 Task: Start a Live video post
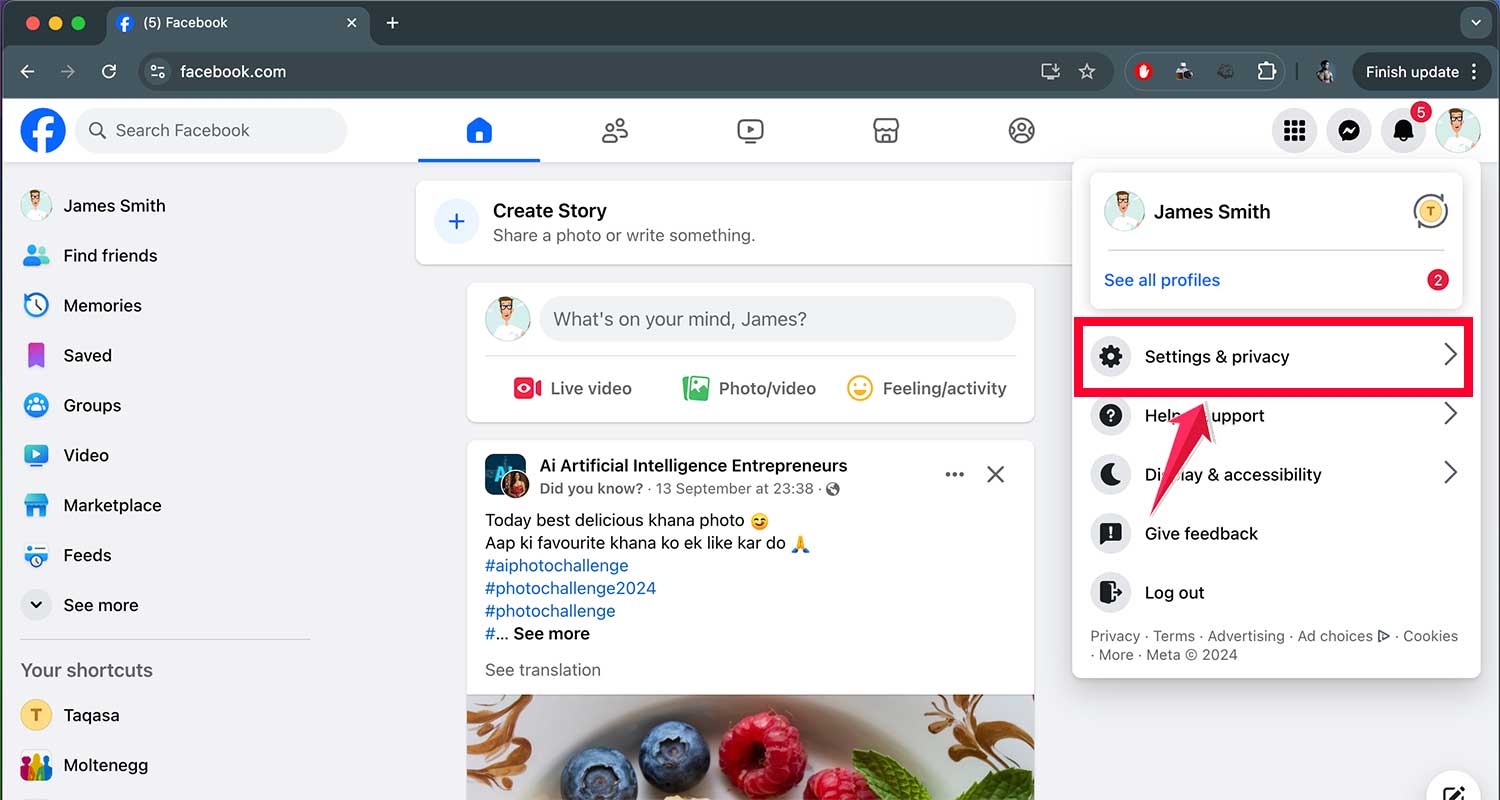(x=573, y=388)
